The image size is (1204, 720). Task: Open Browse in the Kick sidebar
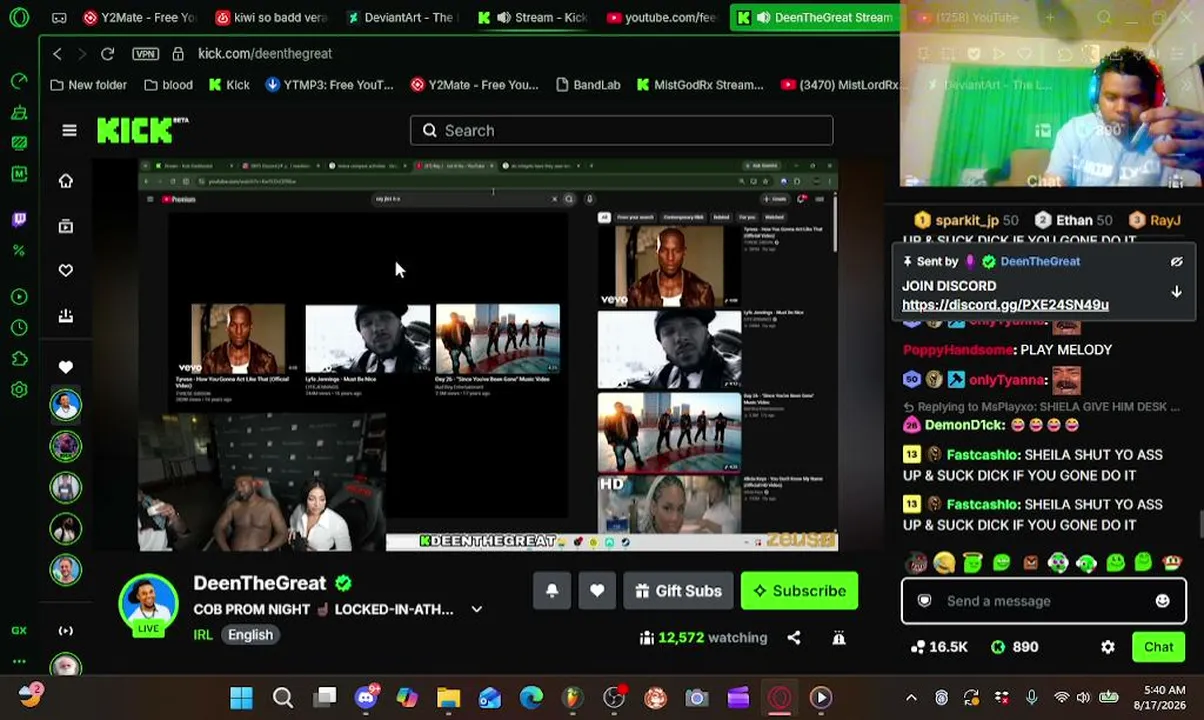[x=66, y=226]
